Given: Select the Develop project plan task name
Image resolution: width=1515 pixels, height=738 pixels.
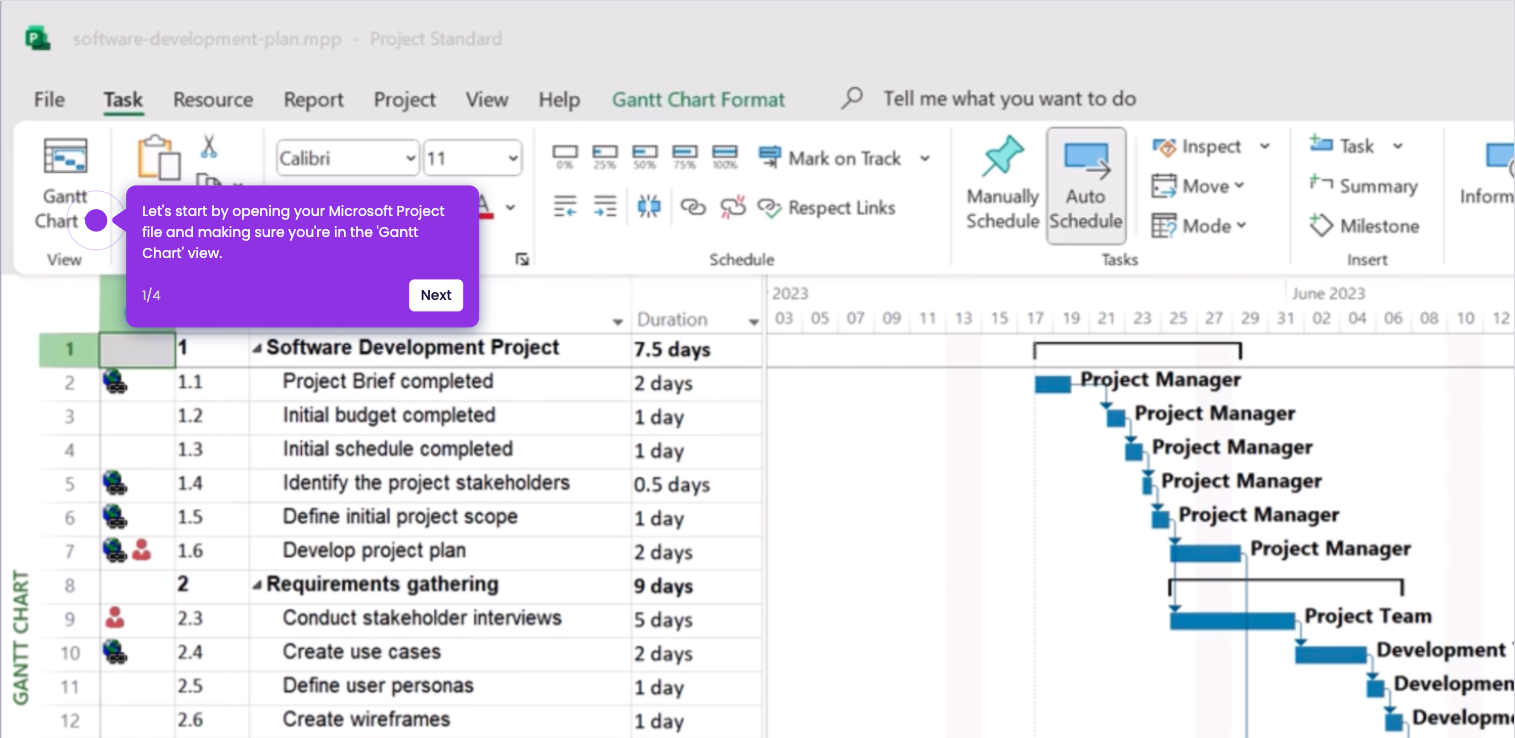Looking at the screenshot, I should pos(374,551).
